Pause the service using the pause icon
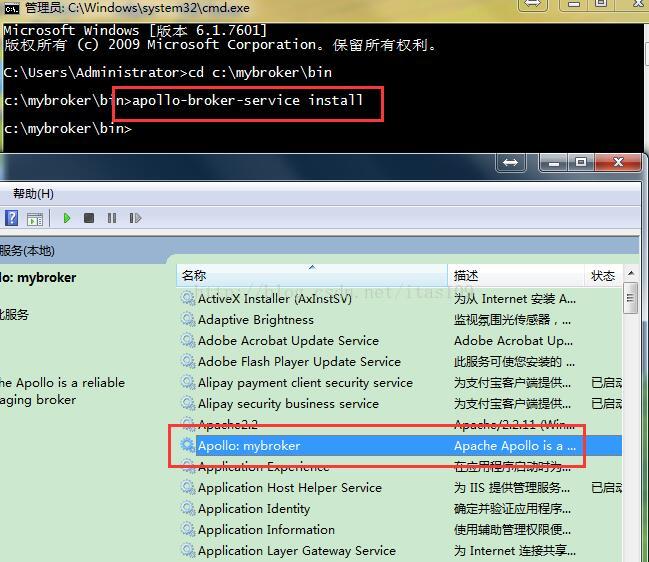Image resolution: width=649 pixels, height=562 pixels. (x=112, y=218)
